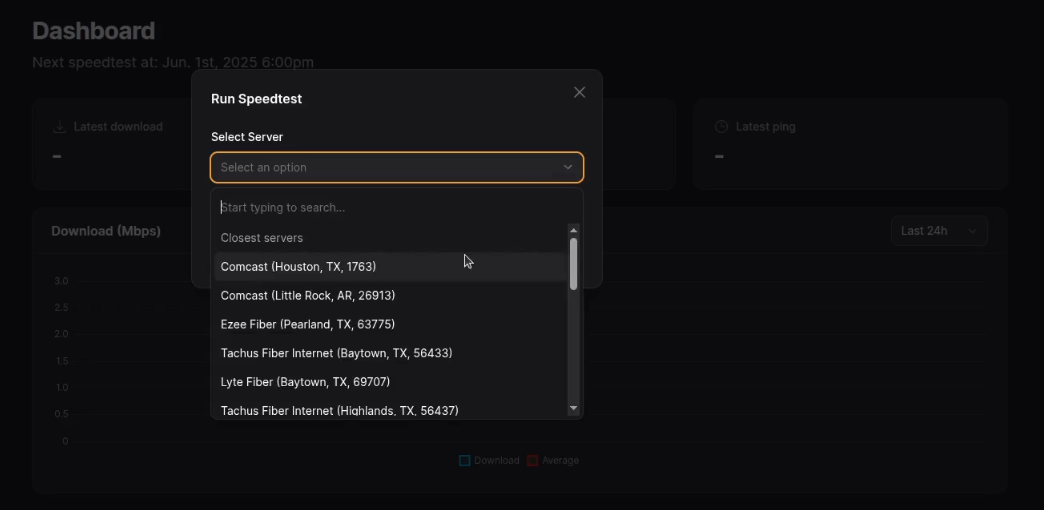Image resolution: width=1044 pixels, height=510 pixels.
Task: Click the Next speedtest time text
Action: tap(173, 63)
